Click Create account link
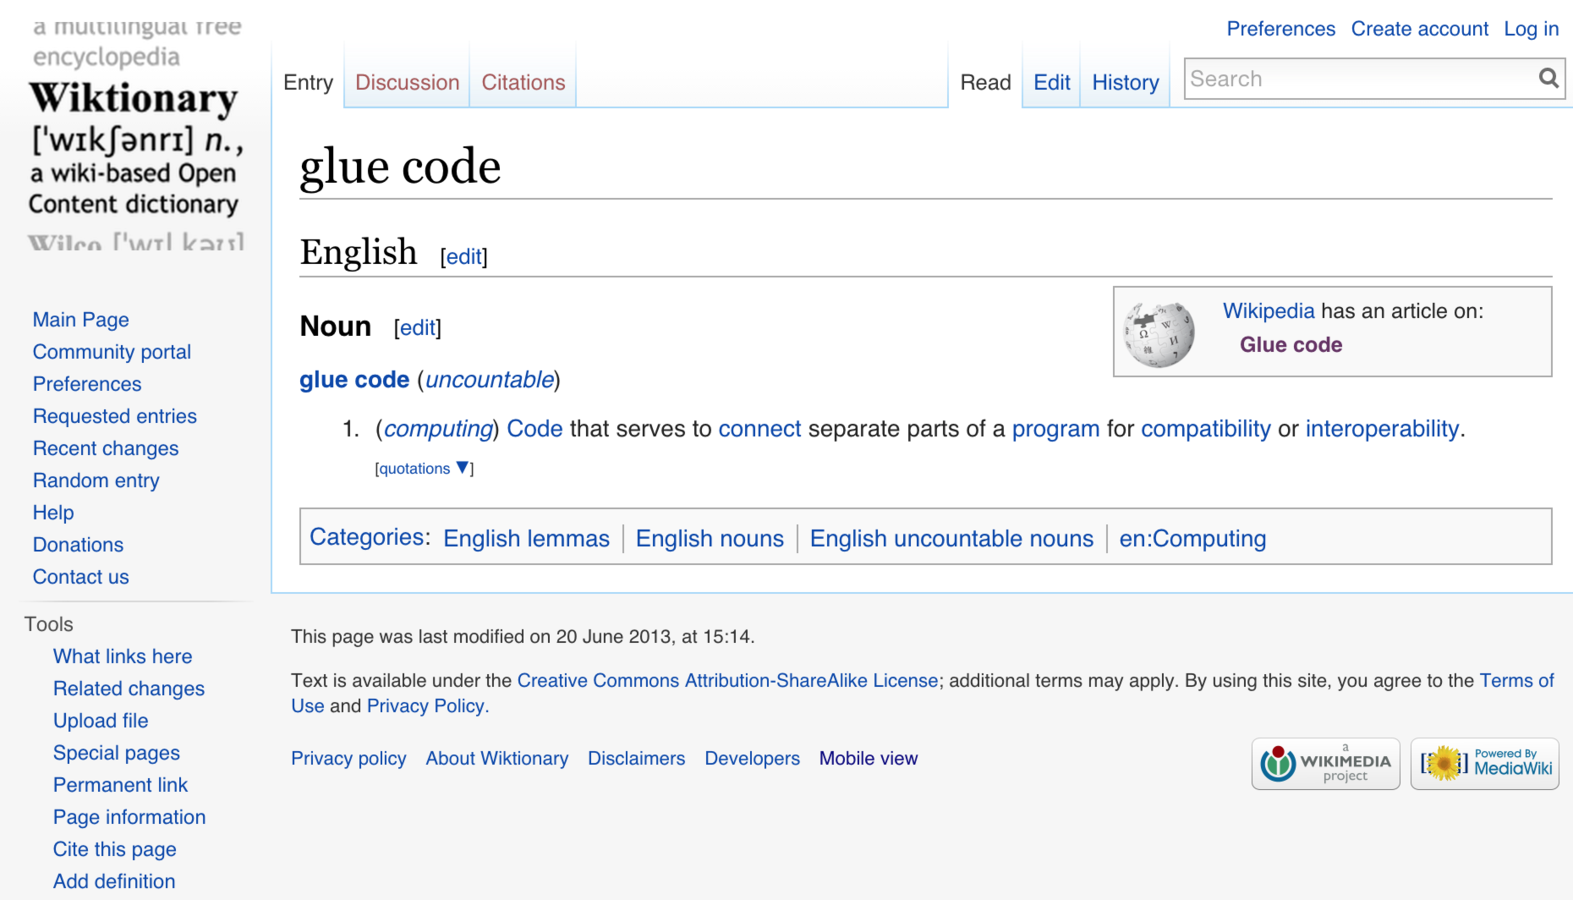 (x=1419, y=29)
